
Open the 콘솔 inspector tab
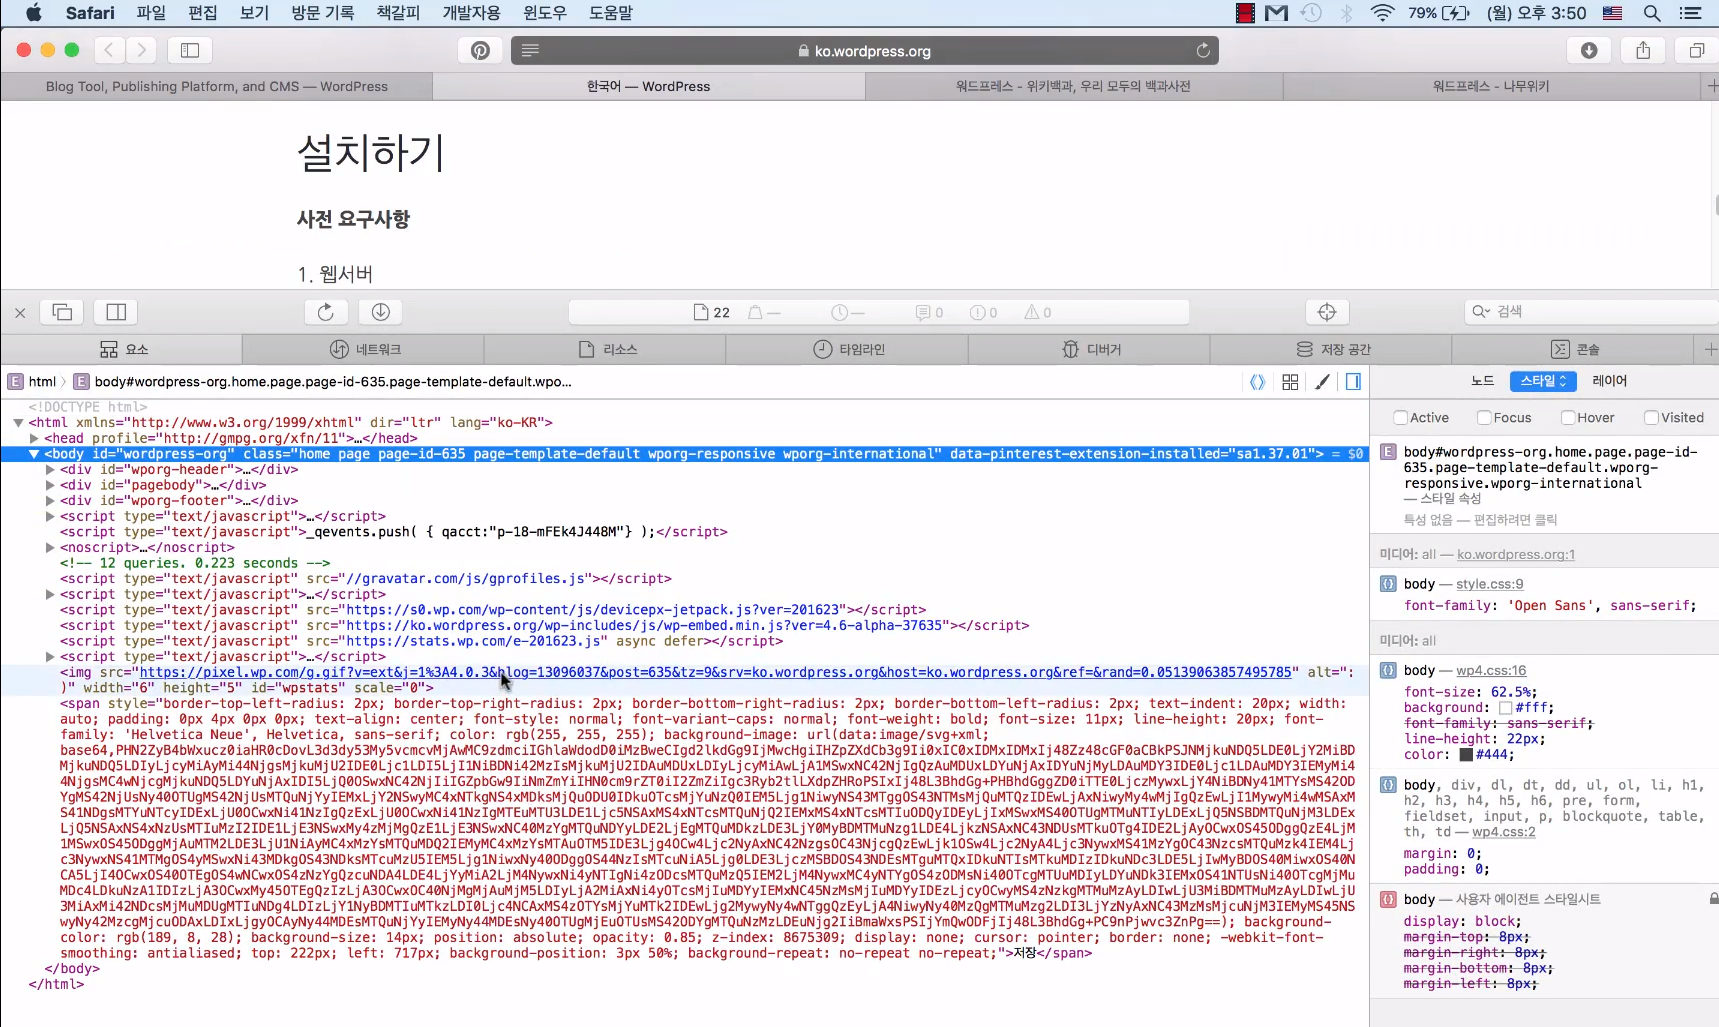coord(1574,349)
